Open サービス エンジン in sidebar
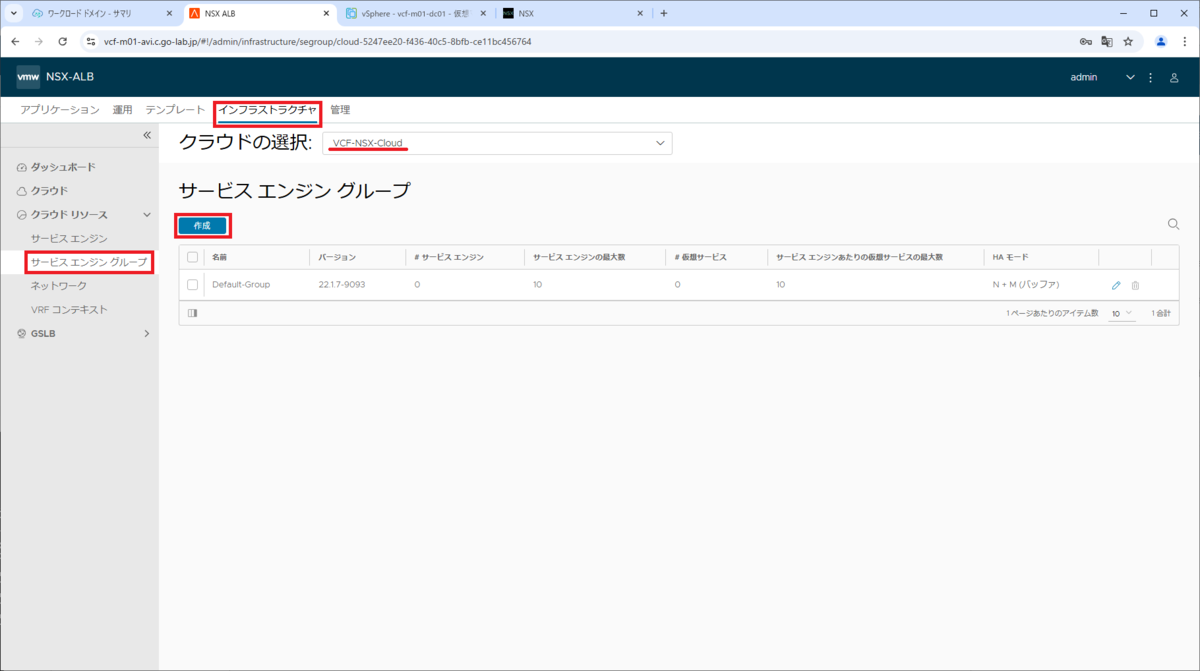Screen dimensions: 1200x671 point(69,238)
